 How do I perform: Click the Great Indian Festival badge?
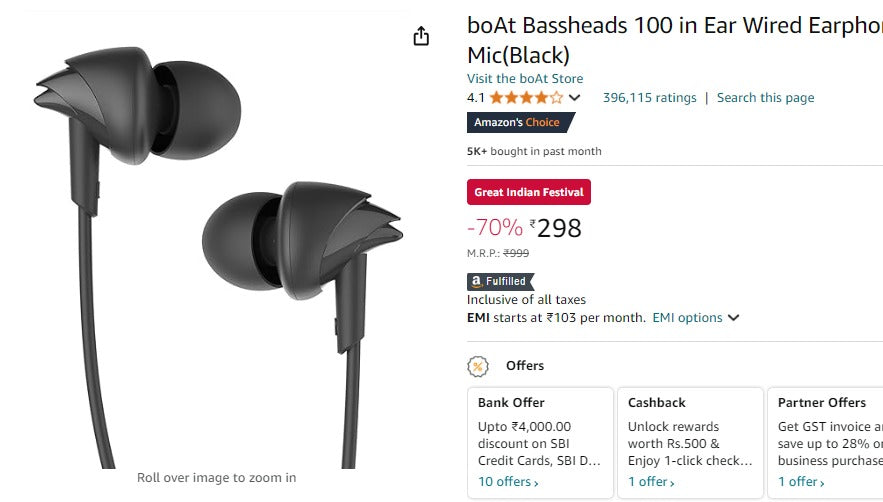[529, 192]
